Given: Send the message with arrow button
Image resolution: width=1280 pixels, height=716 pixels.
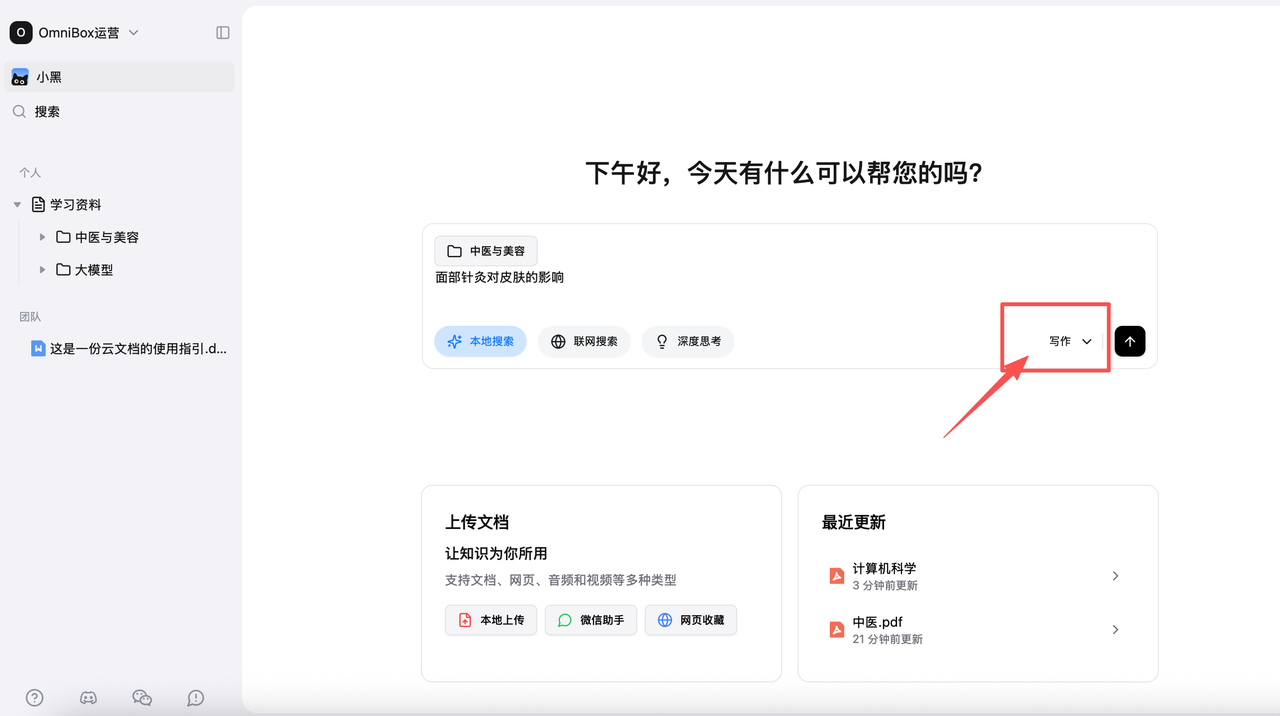Looking at the screenshot, I should tap(1130, 341).
